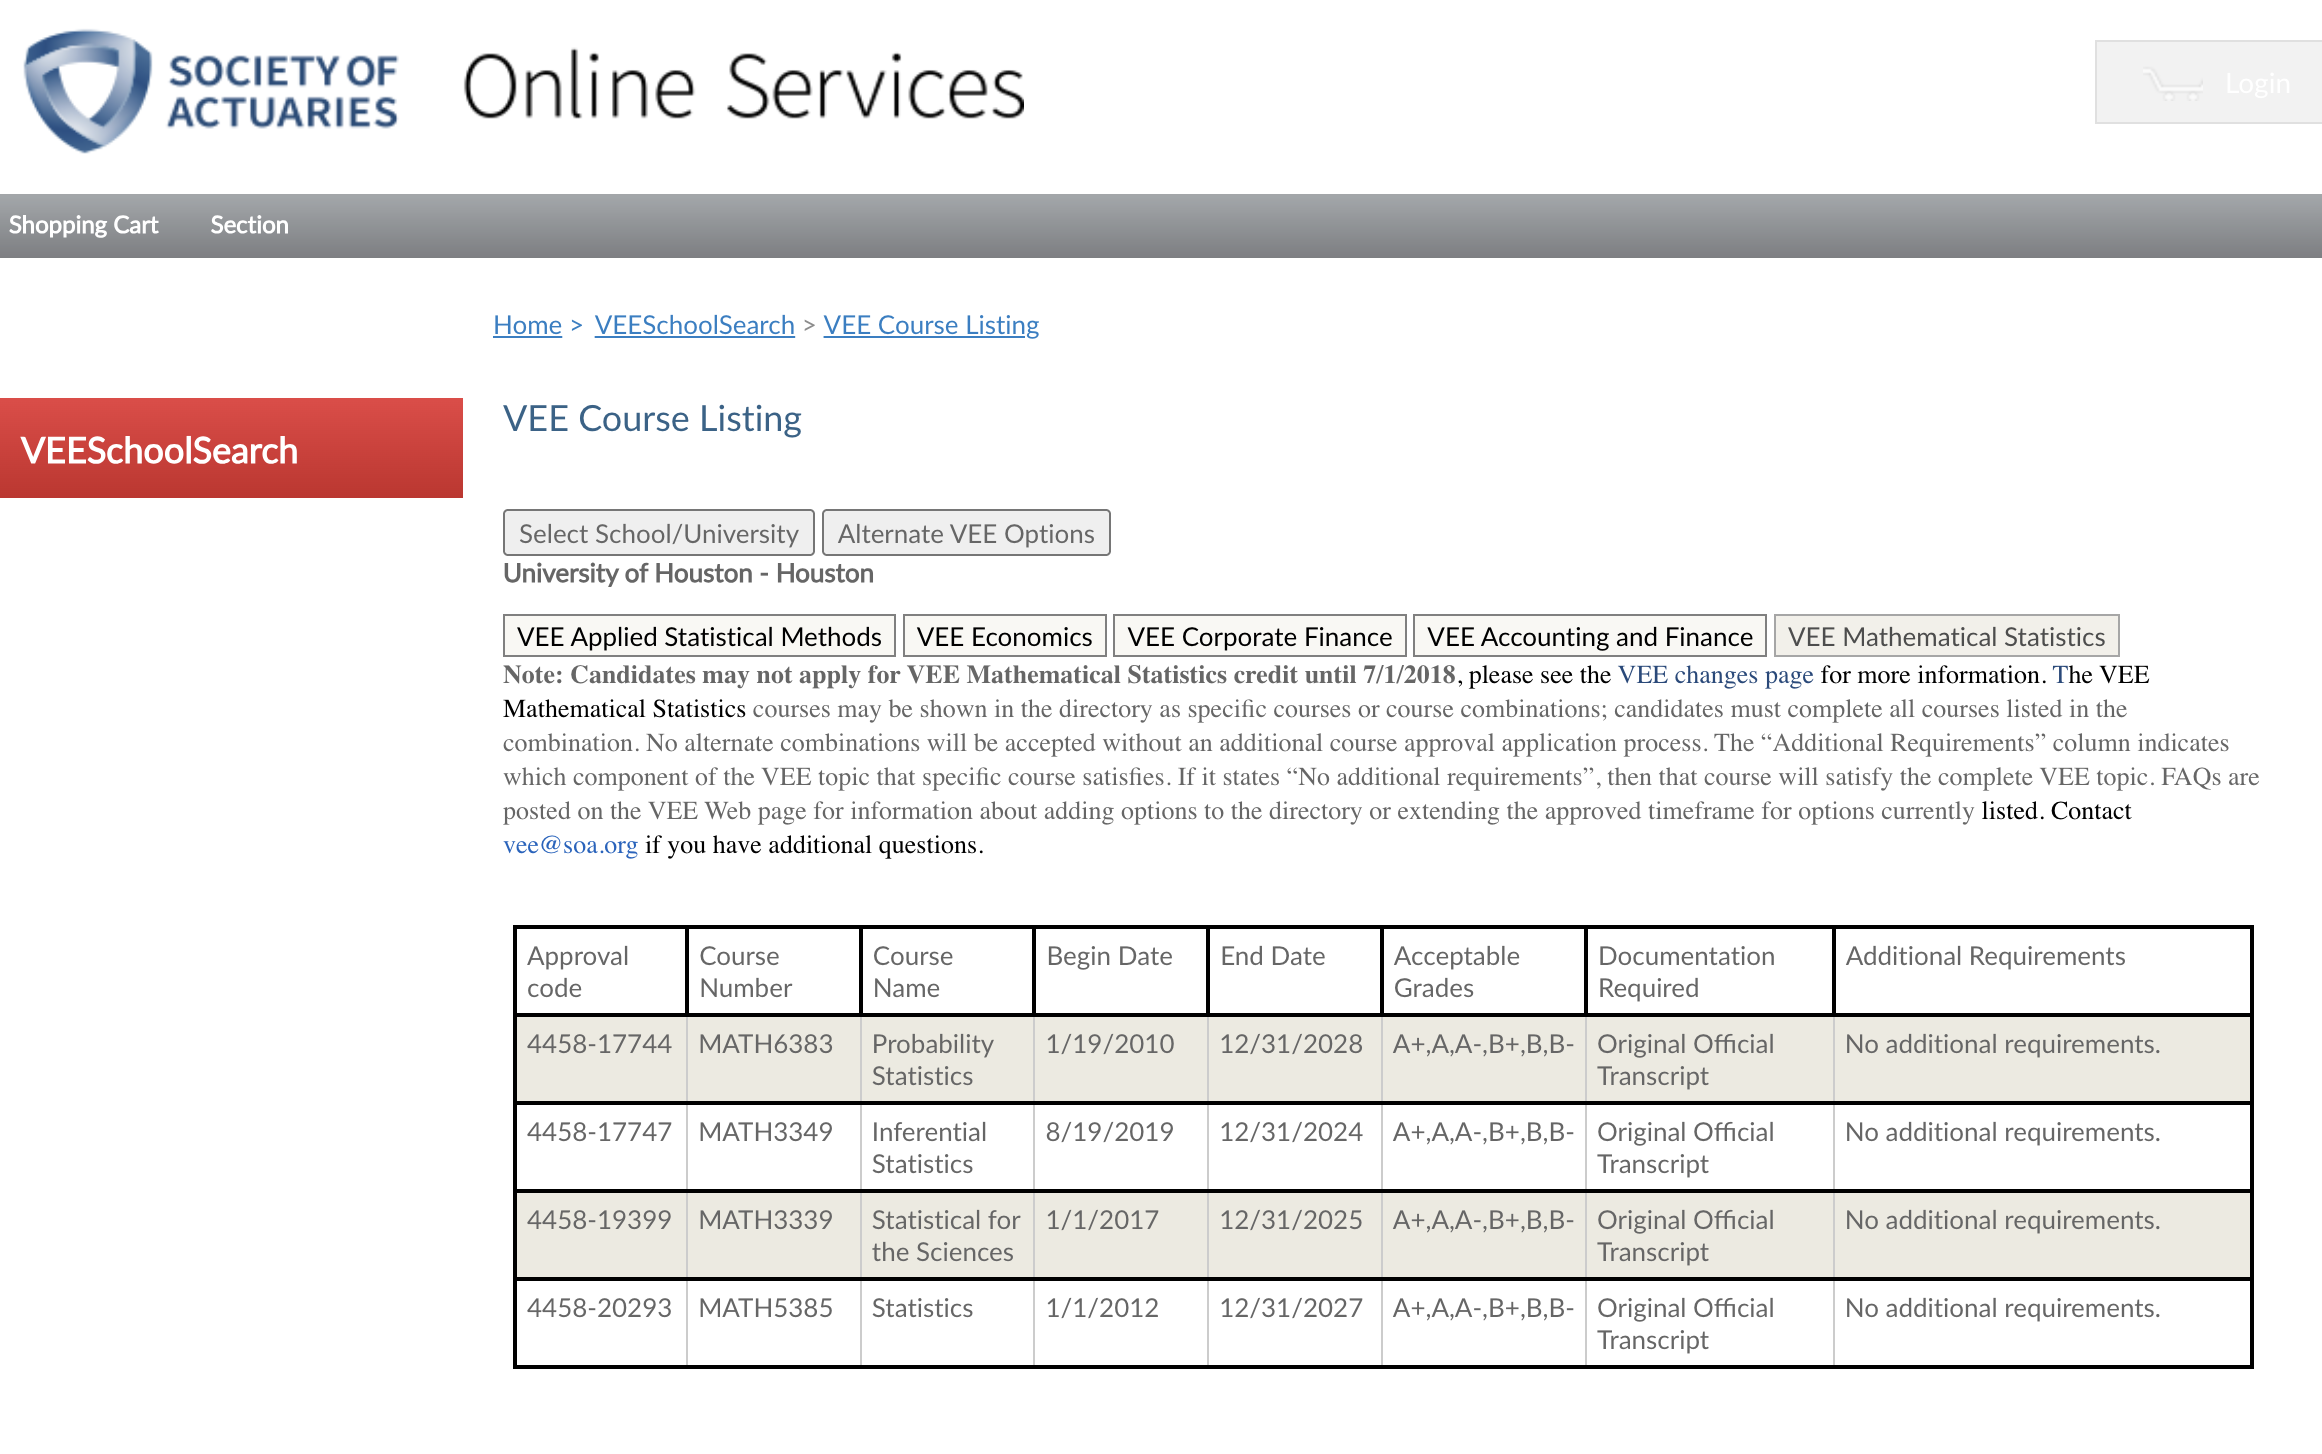The width and height of the screenshot is (2322, 1454).
Task: Switch to VEE Applied Statistical Methods tab
Action: (699, 637)
